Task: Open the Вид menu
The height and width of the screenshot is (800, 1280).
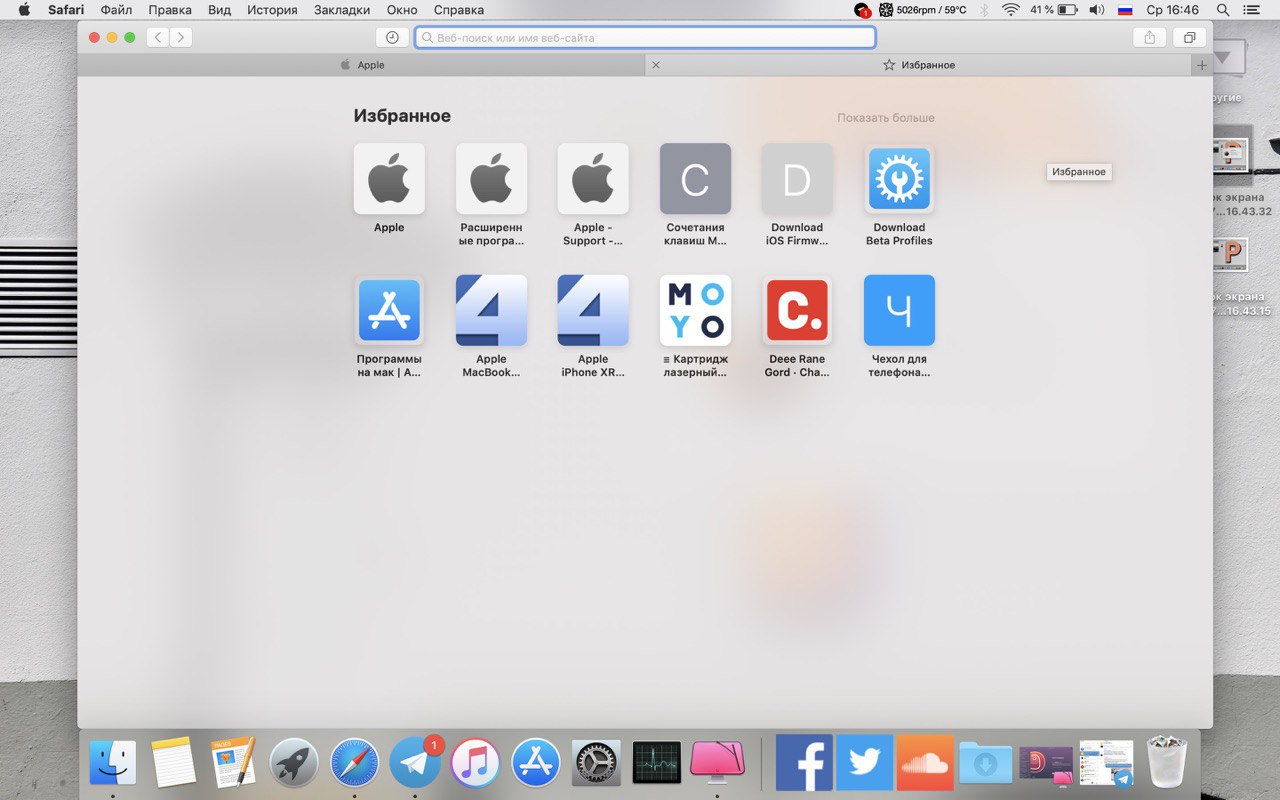Action: pos(219,10)
